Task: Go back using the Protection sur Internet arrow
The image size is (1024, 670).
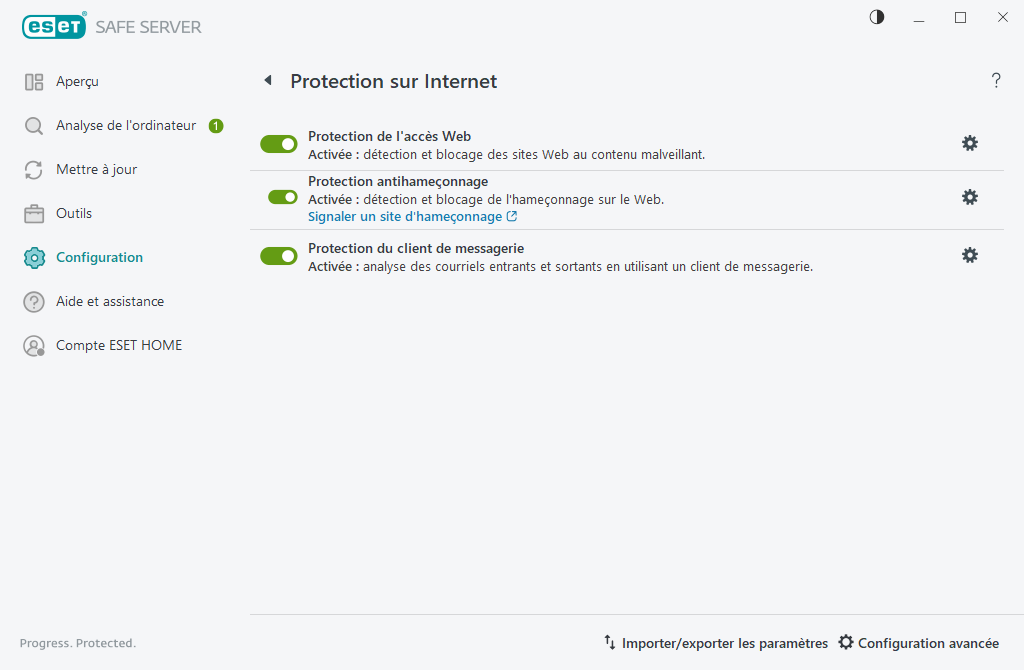Action: click(x=267, y=80)
